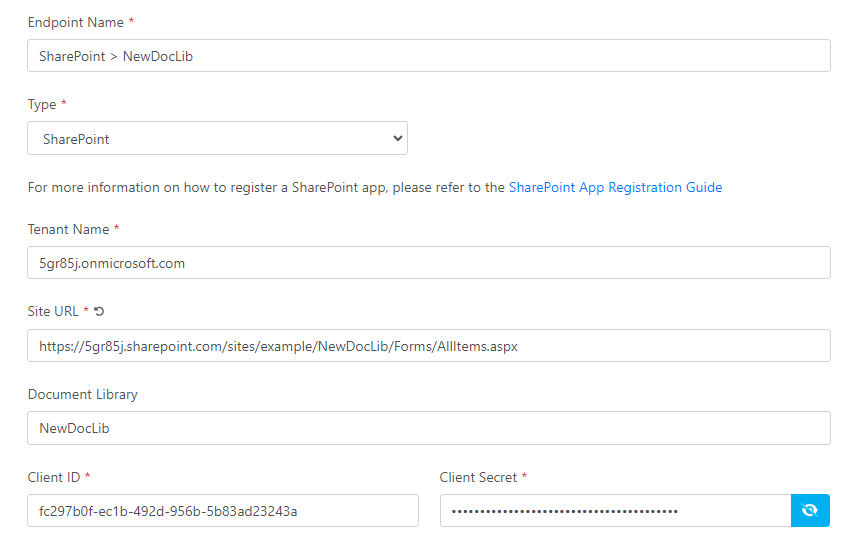Select the Document Library input field

428,428
